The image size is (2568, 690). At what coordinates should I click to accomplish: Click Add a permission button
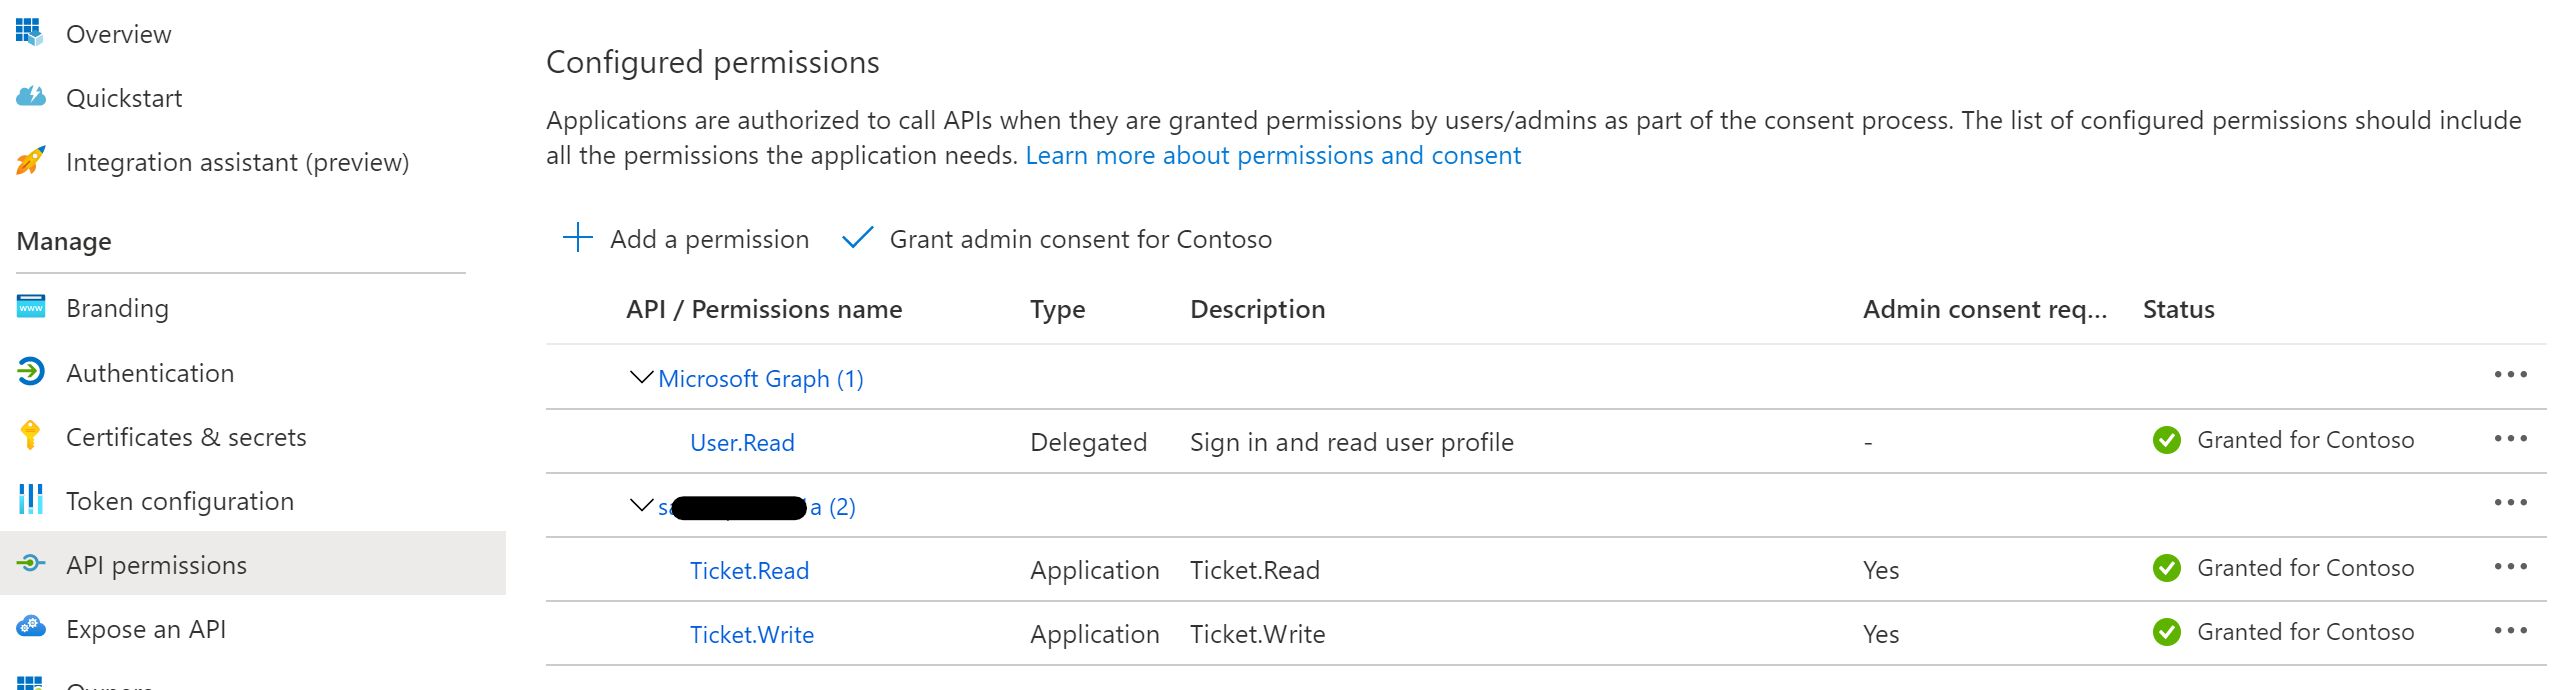tap(686, 239)
